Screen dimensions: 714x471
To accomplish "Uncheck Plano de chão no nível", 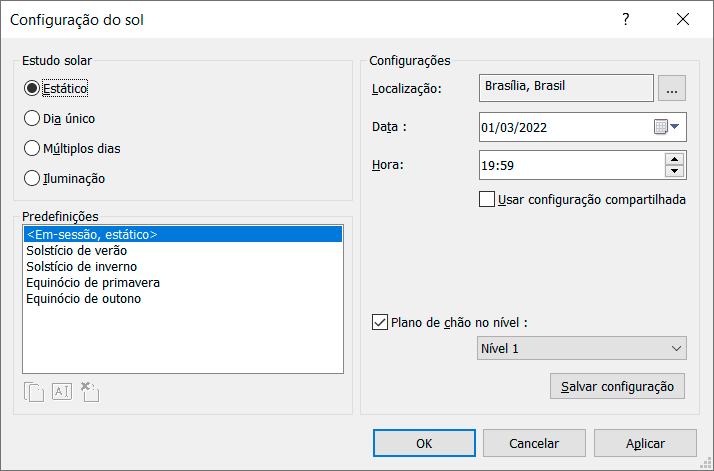I will 379,322.
